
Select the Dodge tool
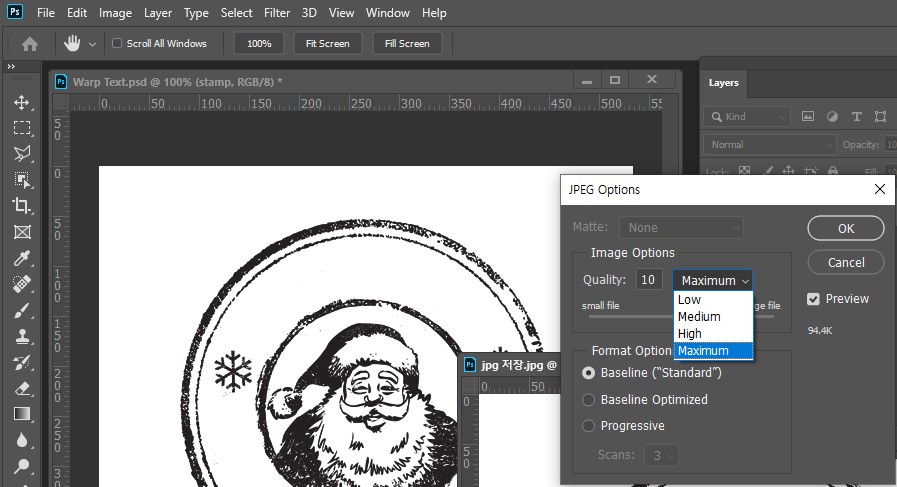click(x=22, y=466)
